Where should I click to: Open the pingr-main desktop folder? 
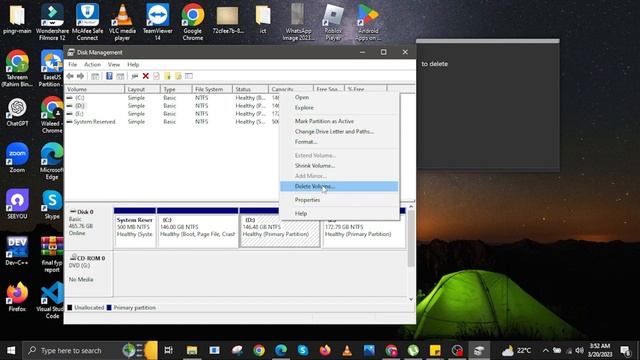[17, 19]
